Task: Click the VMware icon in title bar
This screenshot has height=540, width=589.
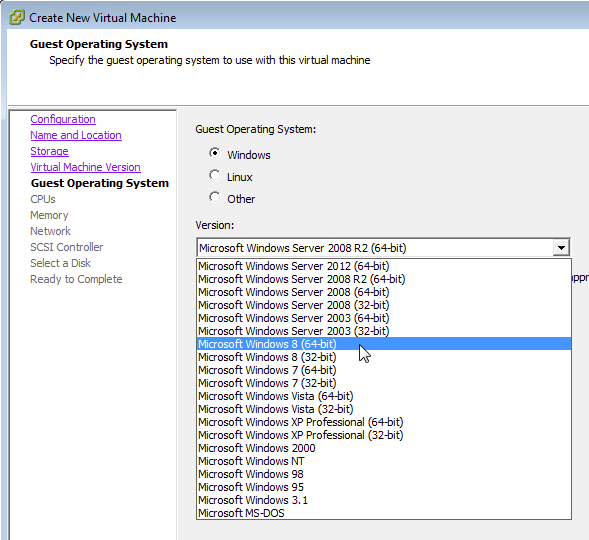Action: tap(17, 17)
